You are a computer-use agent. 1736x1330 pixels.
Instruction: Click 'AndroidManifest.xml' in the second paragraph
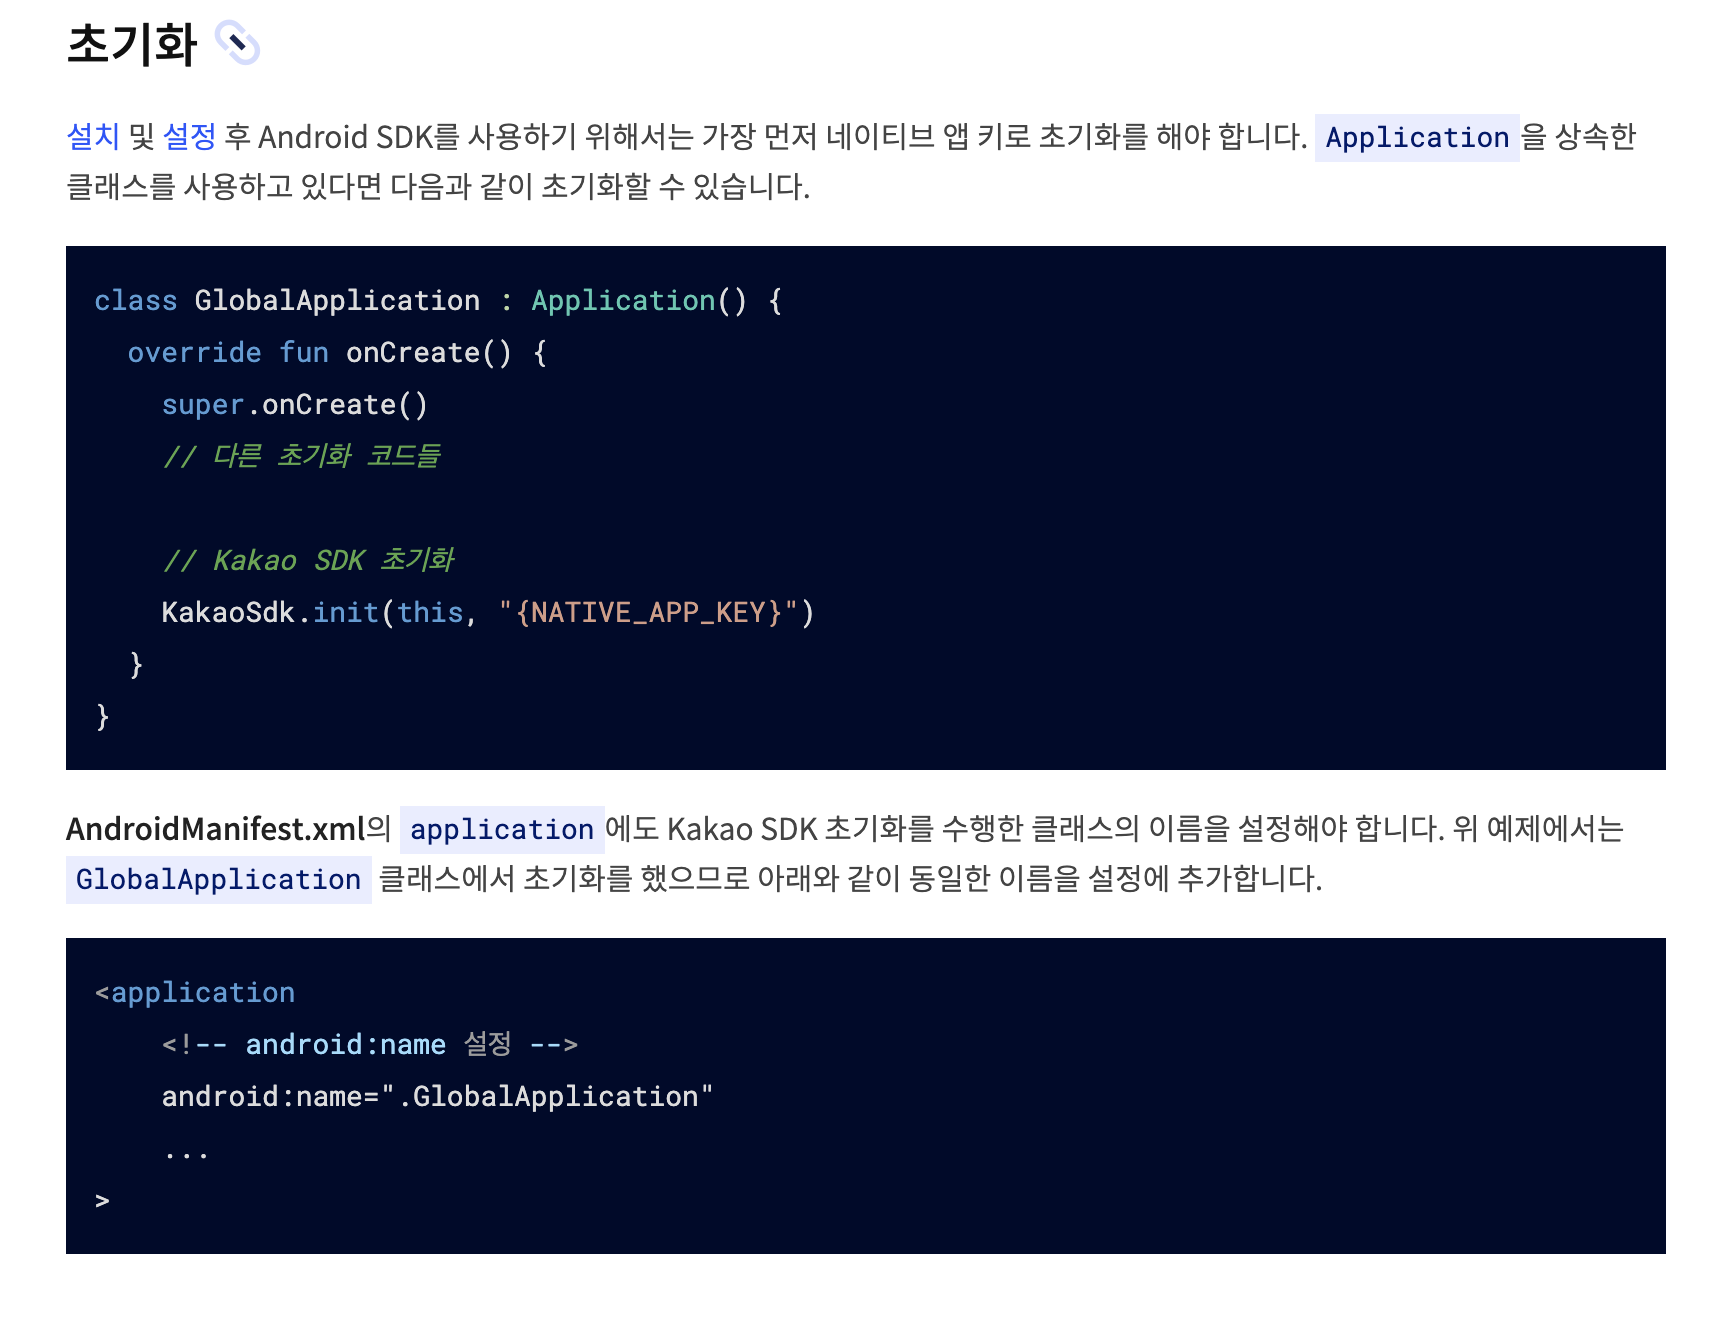tap(215, 829)
